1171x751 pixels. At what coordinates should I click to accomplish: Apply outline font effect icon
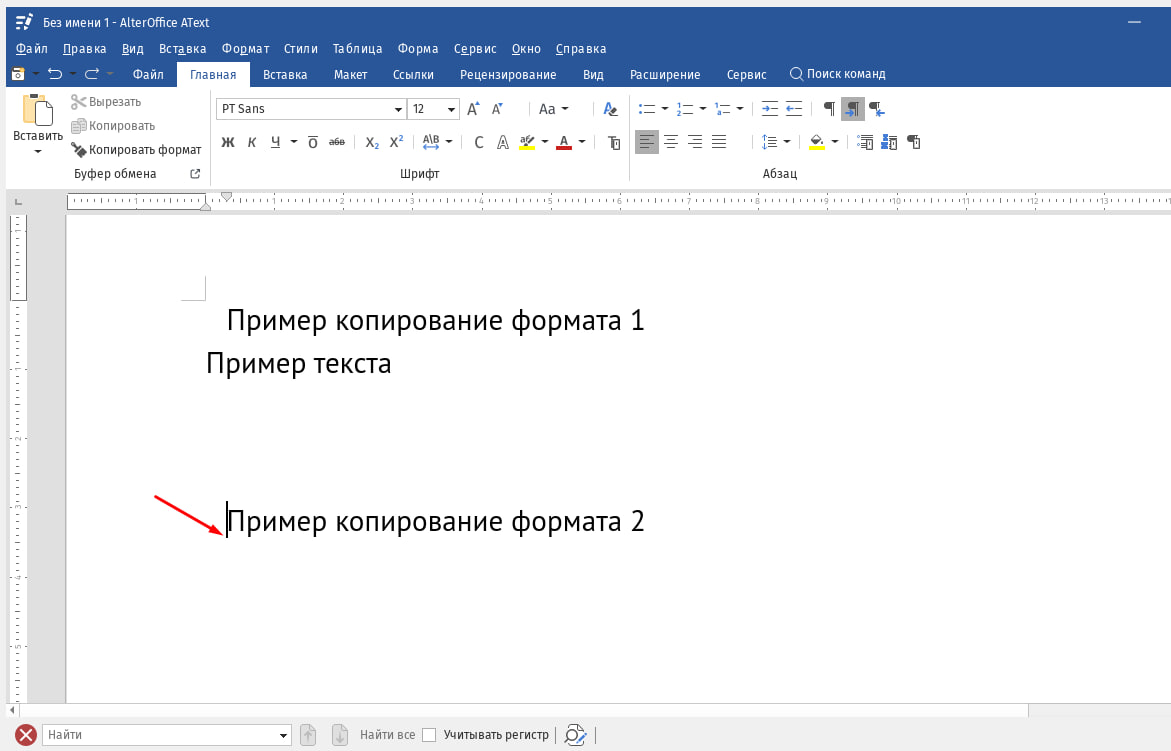pos(503,142)
